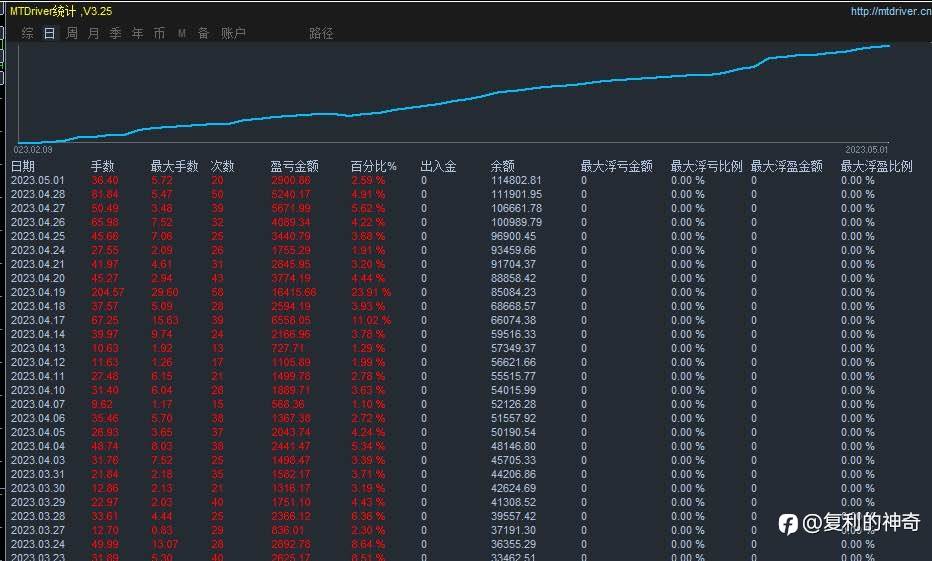Viewport: 932px width, 561px height.
Task: Select the 2023.04.25 date cell
Action: pyautogui.click(x=37, y=237)
